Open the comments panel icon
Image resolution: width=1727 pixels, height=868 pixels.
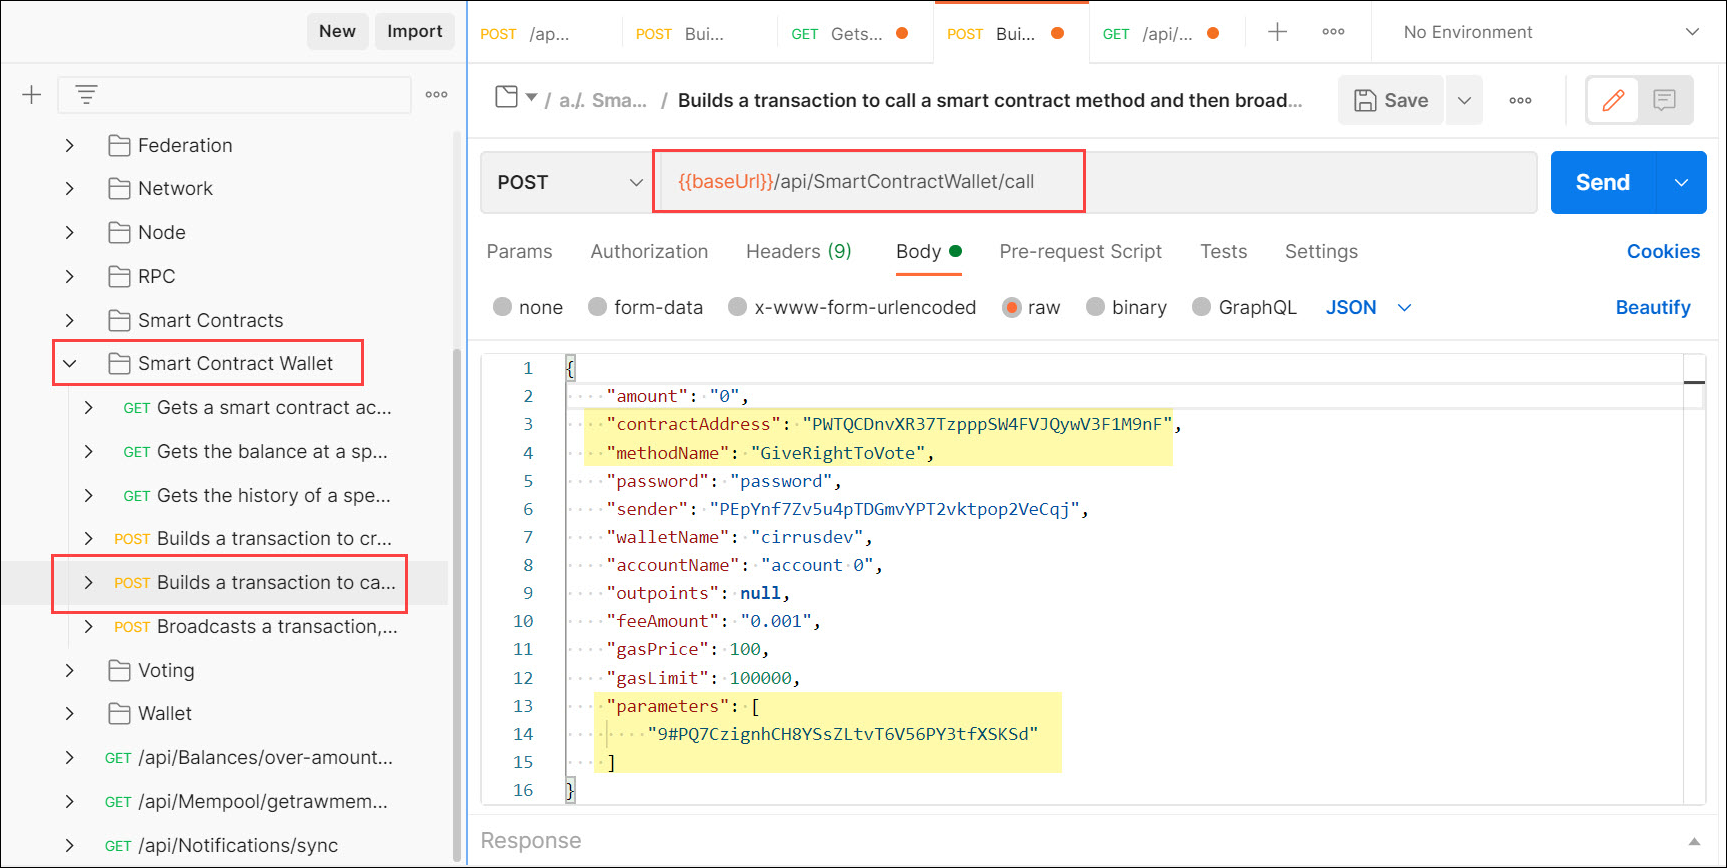pyautogui.click(x=1664, y=100)
